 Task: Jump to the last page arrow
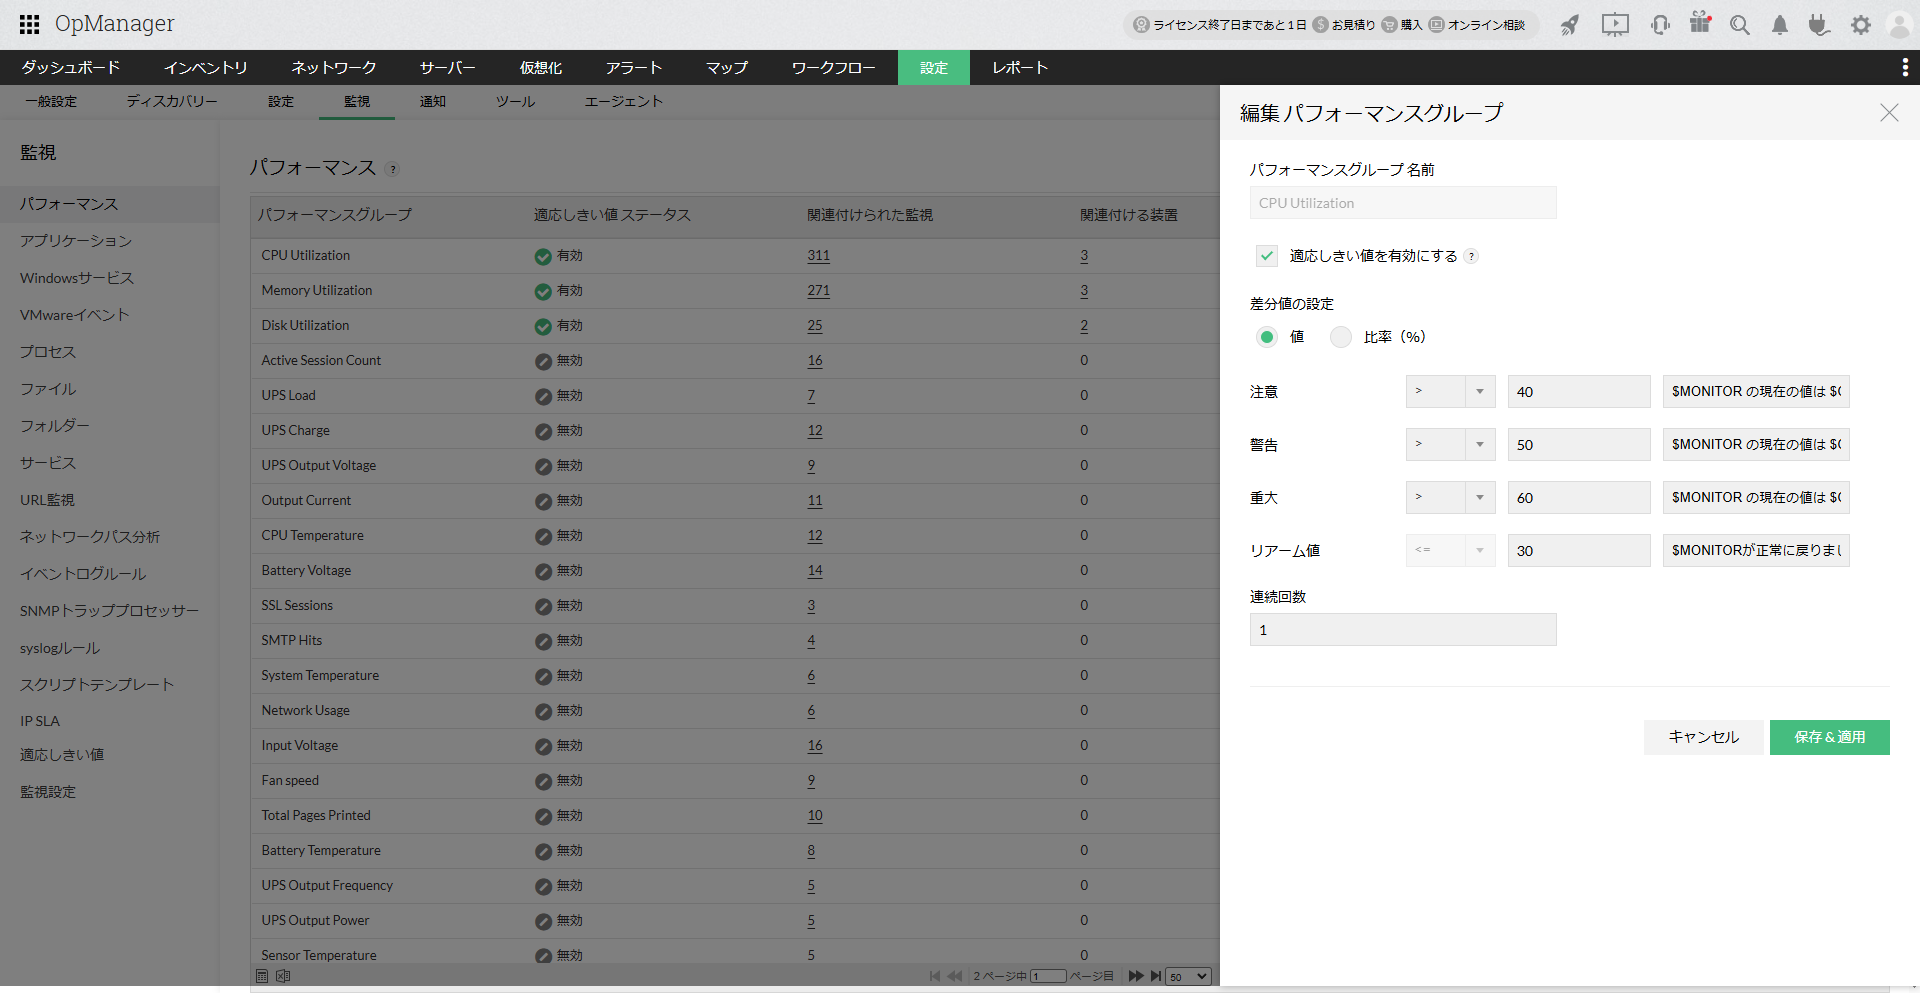(x=1156, y=976)
